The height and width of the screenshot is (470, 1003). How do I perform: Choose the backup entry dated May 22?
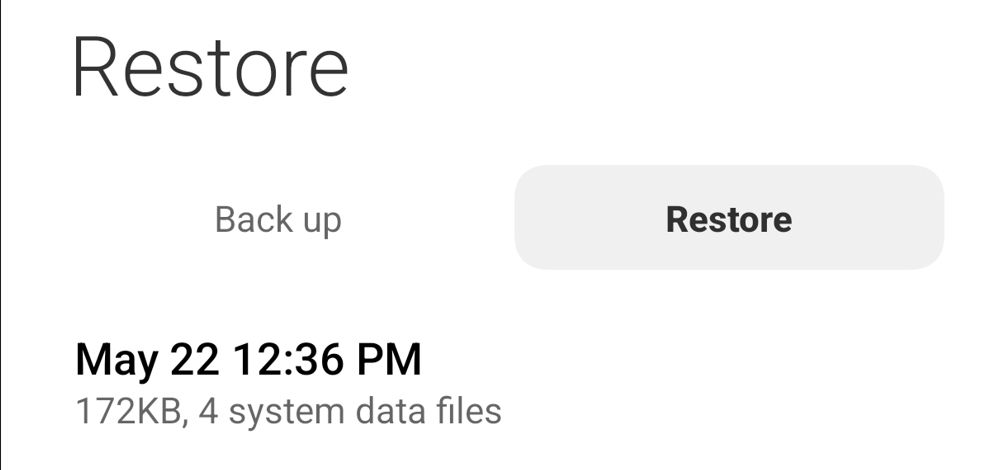(x=502, y=384)
